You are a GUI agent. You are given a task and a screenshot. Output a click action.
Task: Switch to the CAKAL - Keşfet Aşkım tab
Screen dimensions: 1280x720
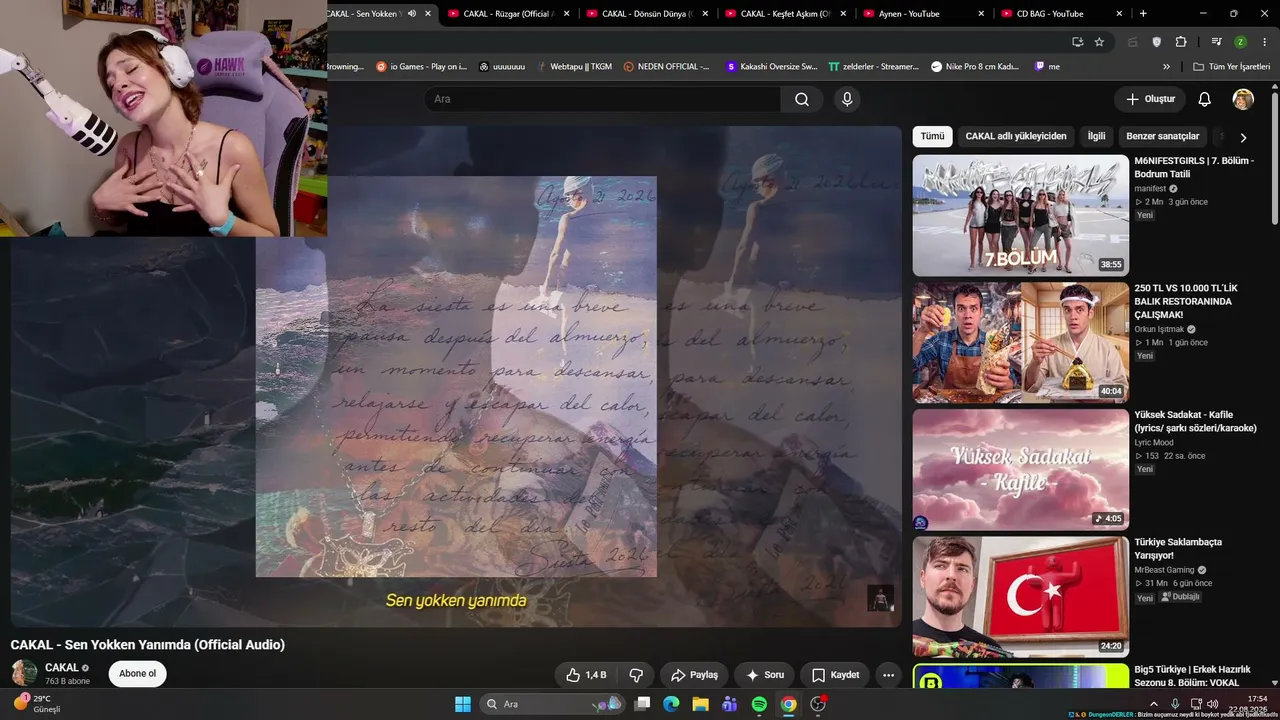tap(786, 14)
